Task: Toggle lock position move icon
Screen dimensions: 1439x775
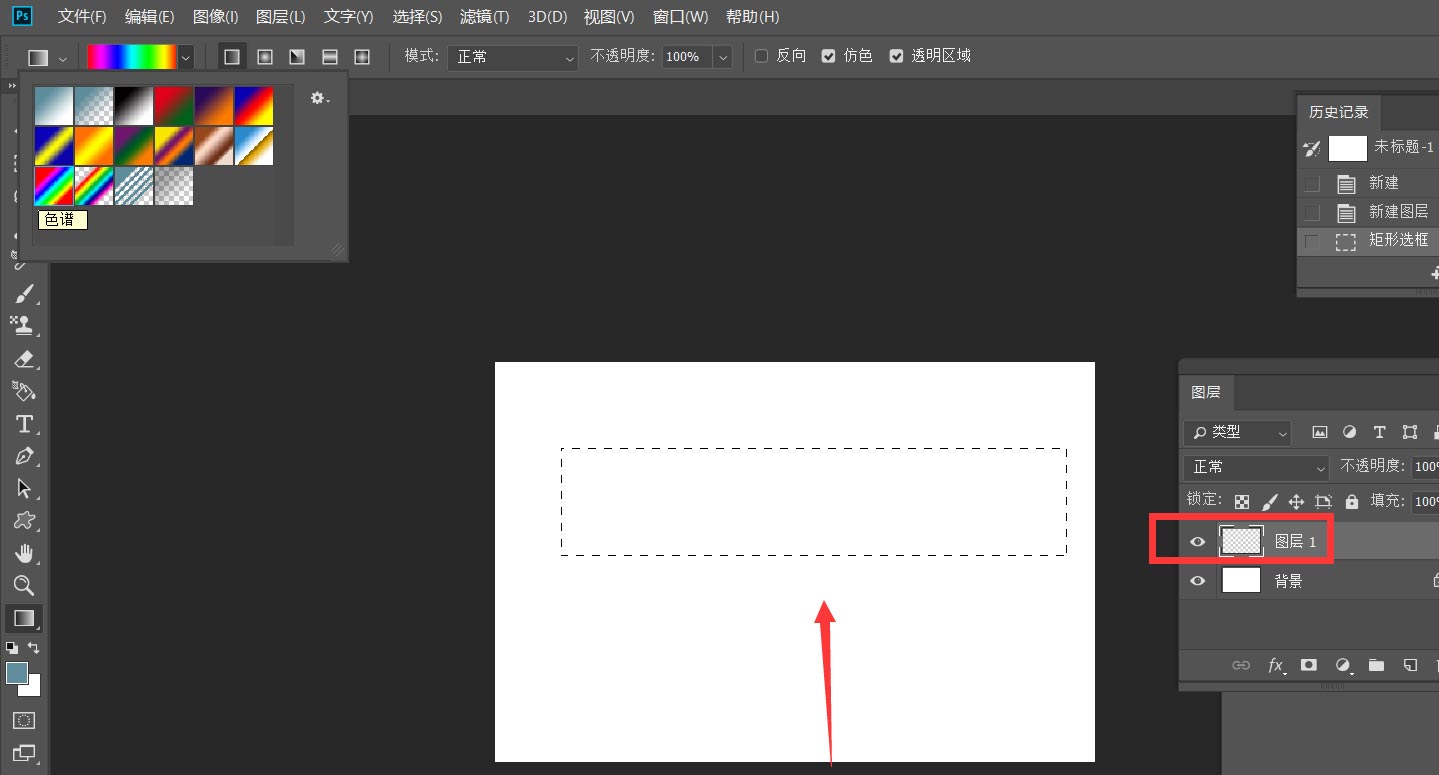Action: tap(1296, 501)
